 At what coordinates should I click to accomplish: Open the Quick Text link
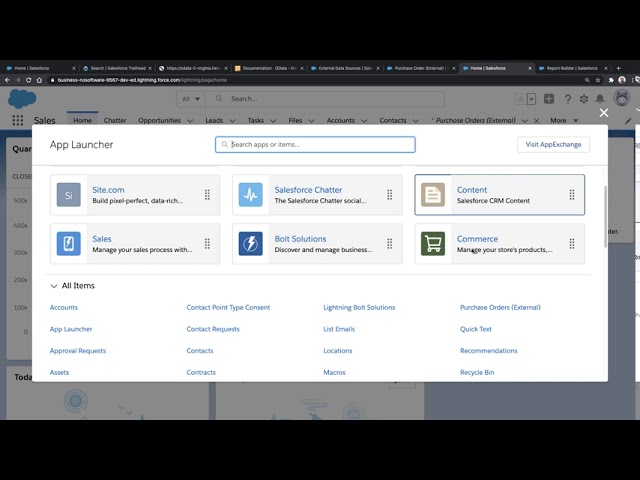[476, 329]
